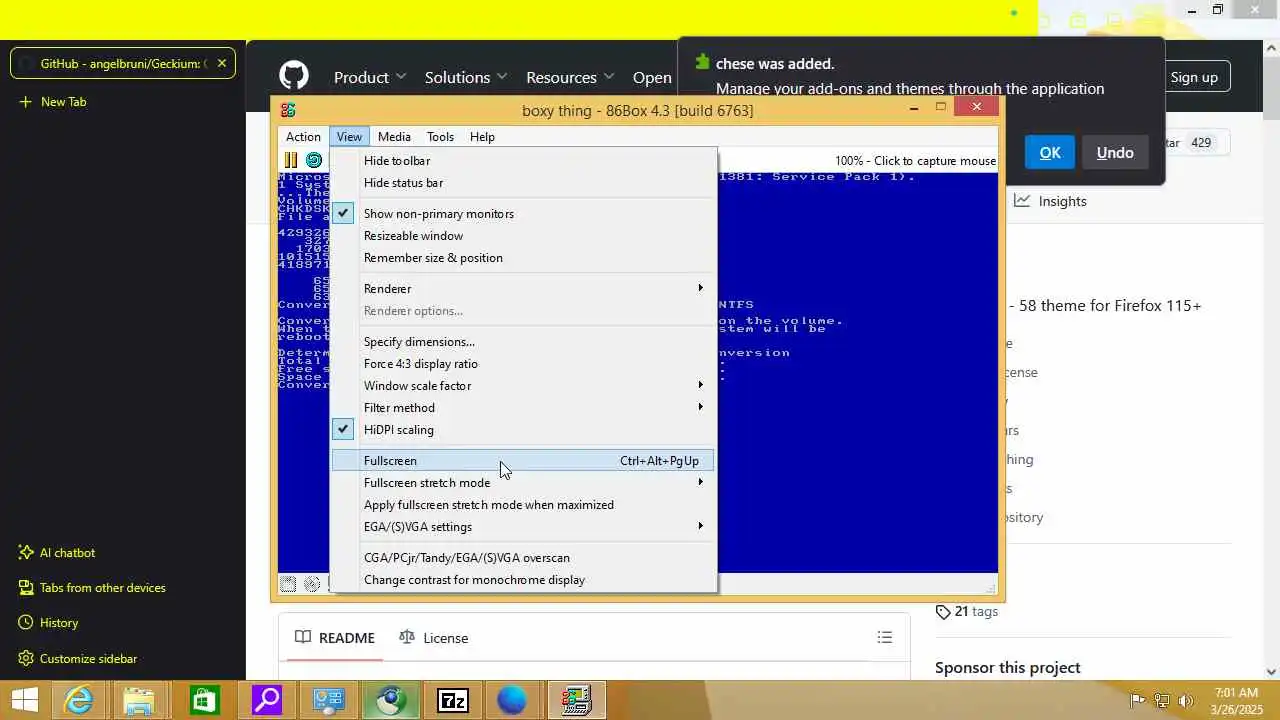The image size is (1280, 720).
Task: Open the Media menu in 86Box
Action: click(x=394, y=136)
